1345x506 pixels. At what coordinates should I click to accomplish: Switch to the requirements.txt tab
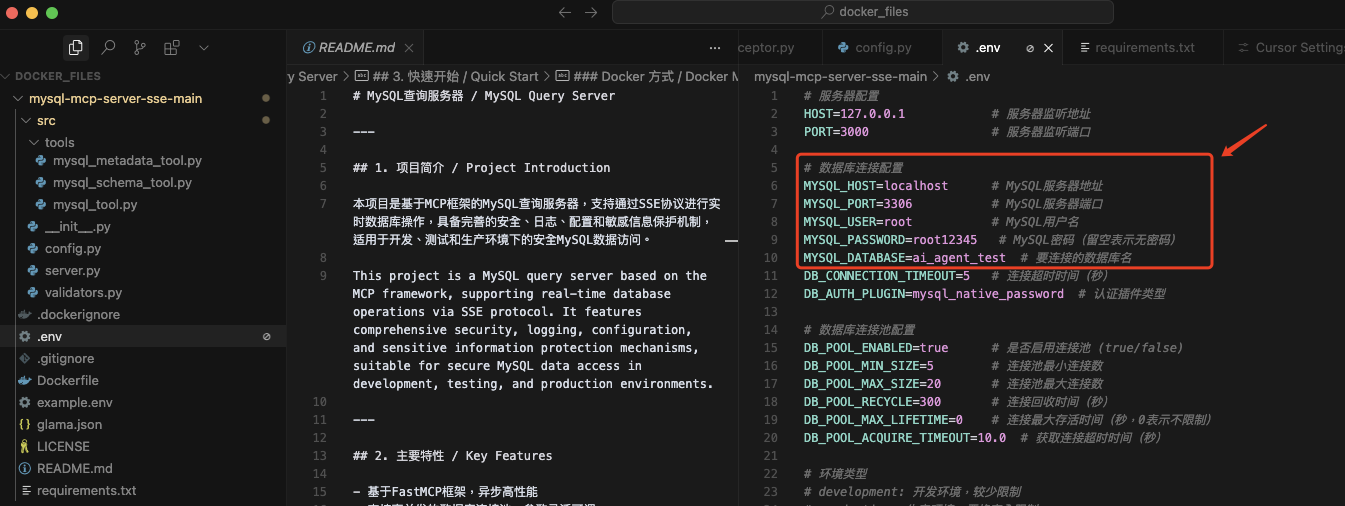[1144, 47]
